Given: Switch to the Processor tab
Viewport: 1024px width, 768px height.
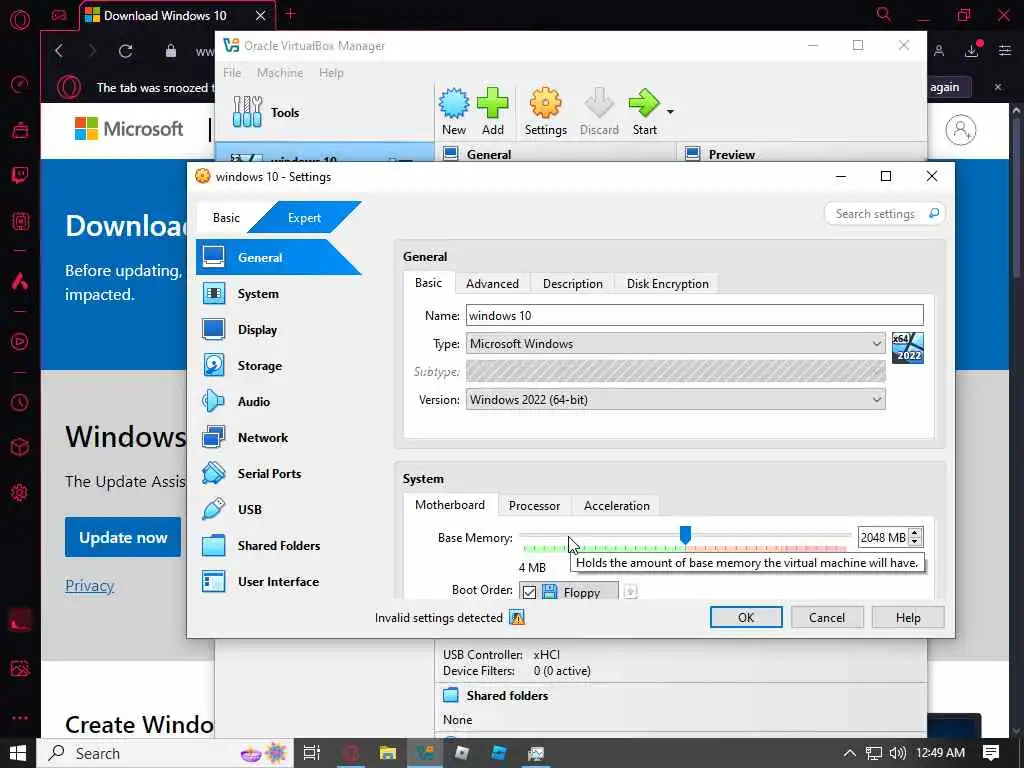Looking at the screenshot, I should tap(534, 505).
